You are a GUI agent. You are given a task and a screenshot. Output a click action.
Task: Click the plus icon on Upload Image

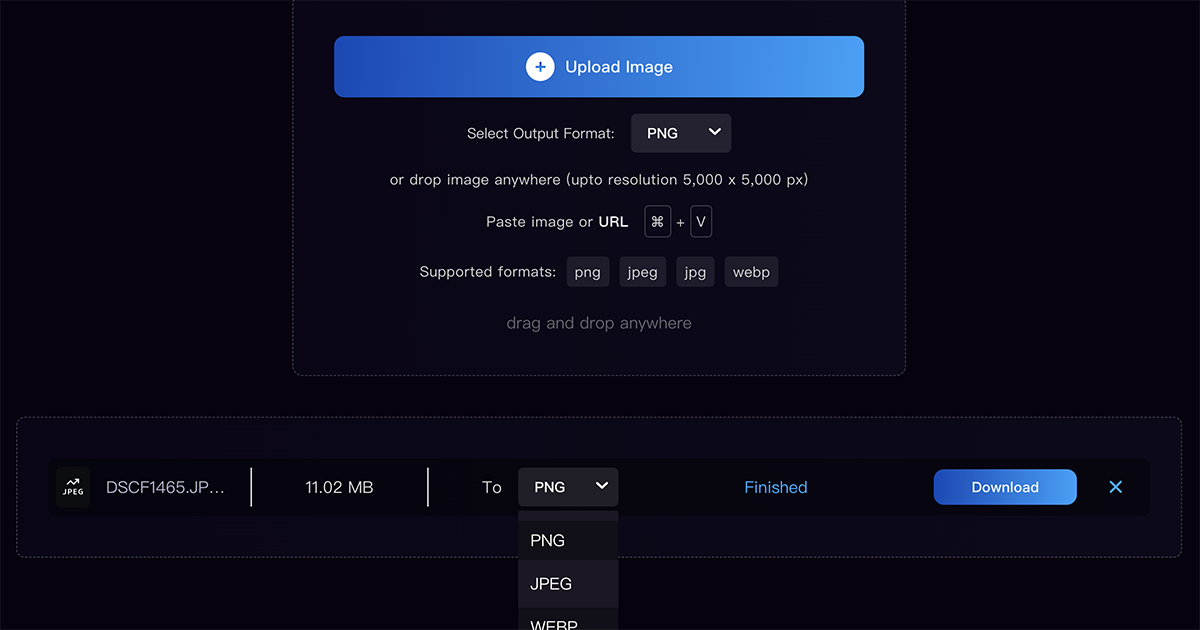pyautogui.click(x=540, y=67)
